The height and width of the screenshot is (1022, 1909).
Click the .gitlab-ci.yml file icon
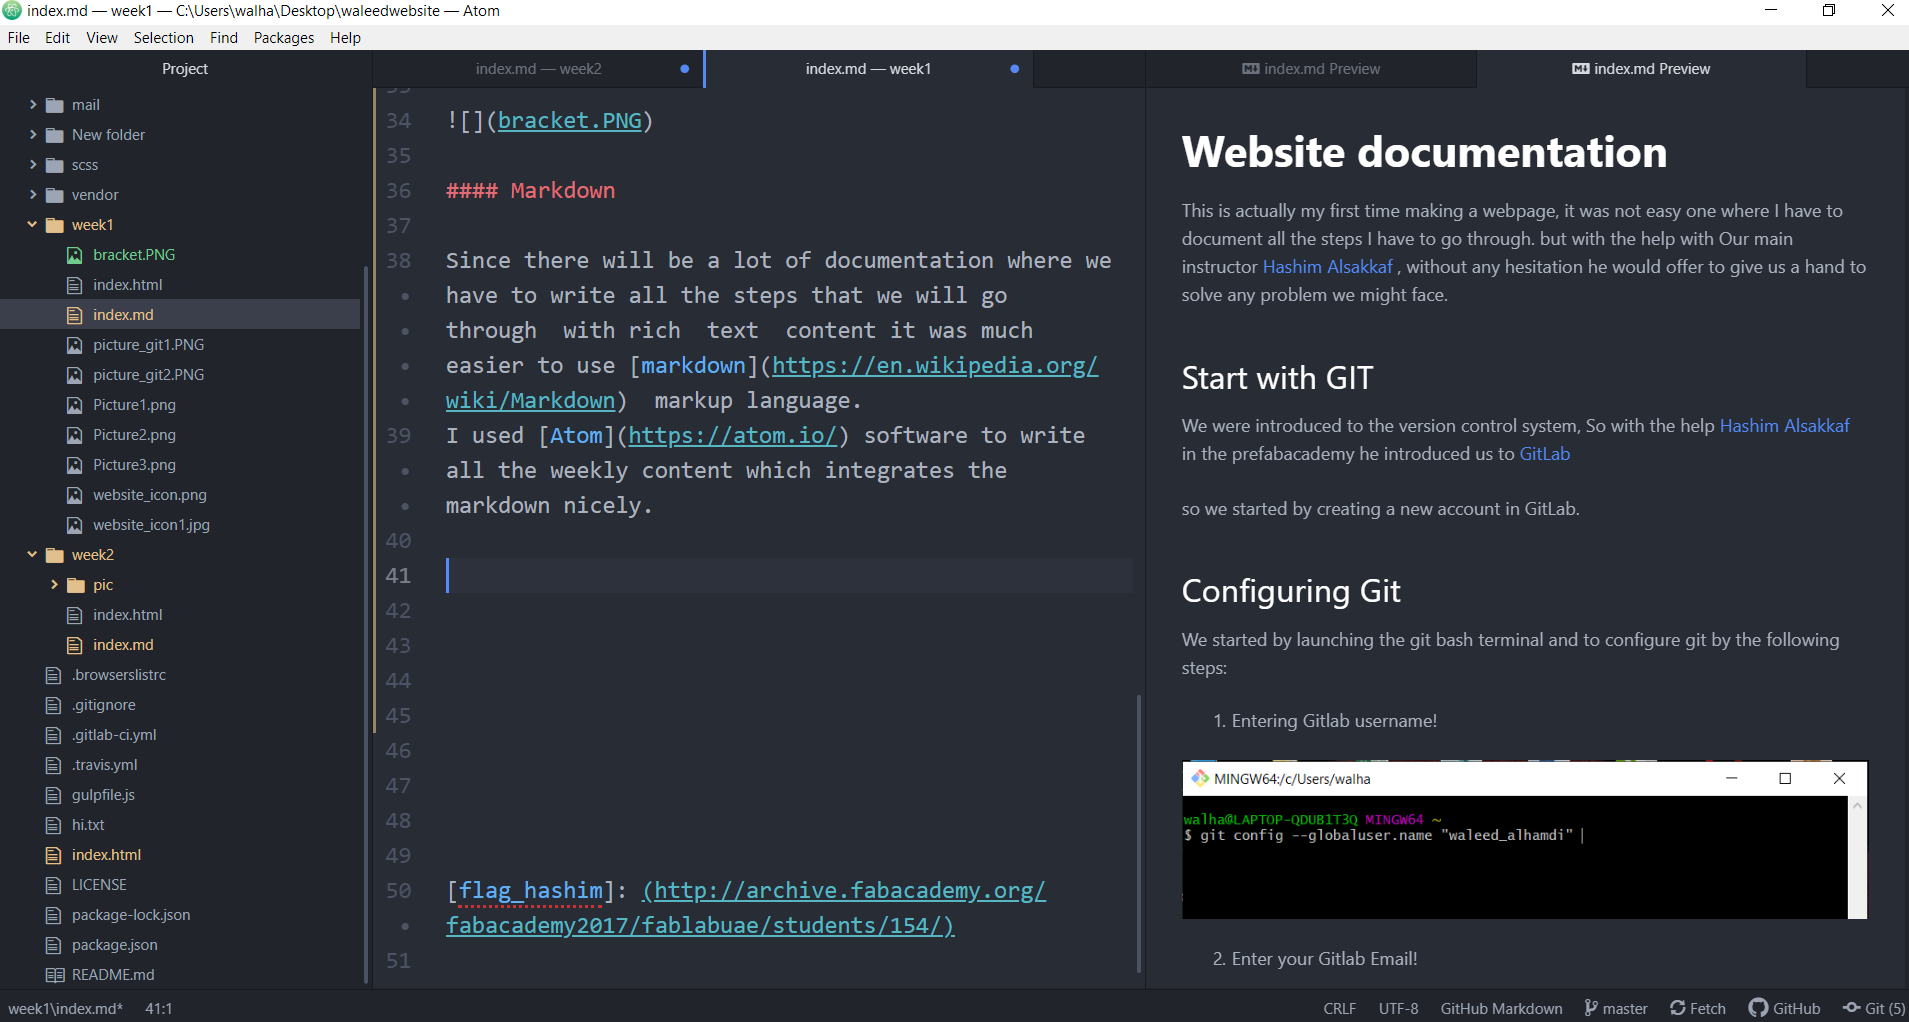54,735
